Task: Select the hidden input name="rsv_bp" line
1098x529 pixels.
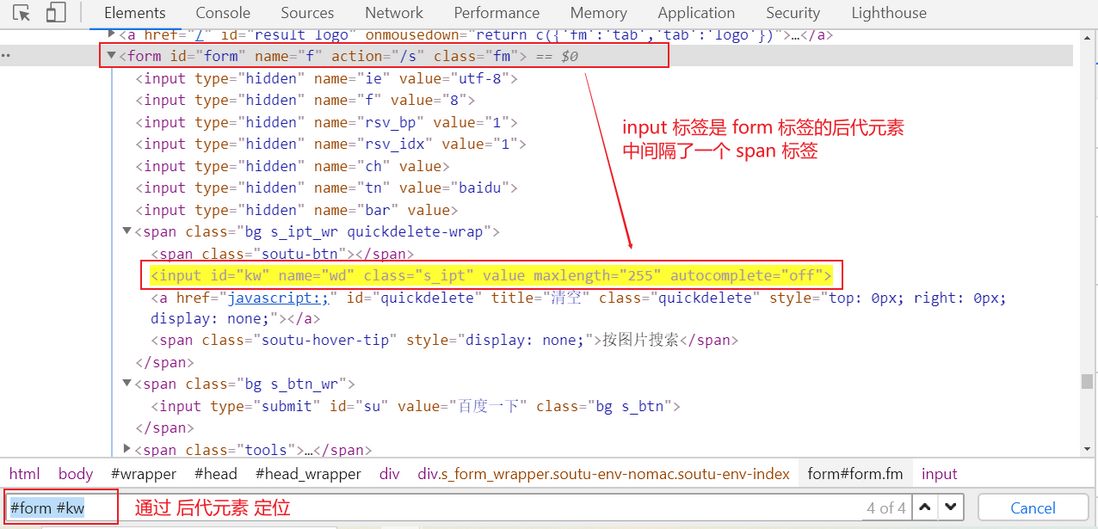Action: (x=326, y=122)
